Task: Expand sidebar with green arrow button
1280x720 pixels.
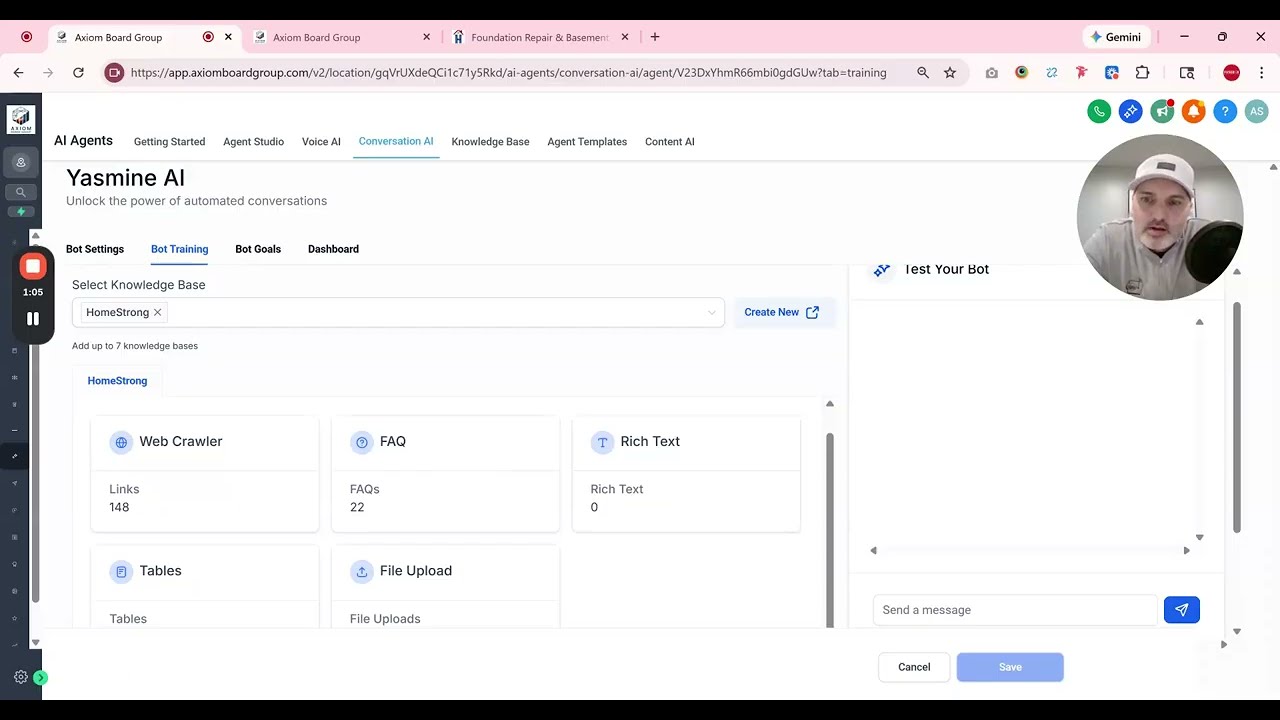Action: click(x=40, y=678)
